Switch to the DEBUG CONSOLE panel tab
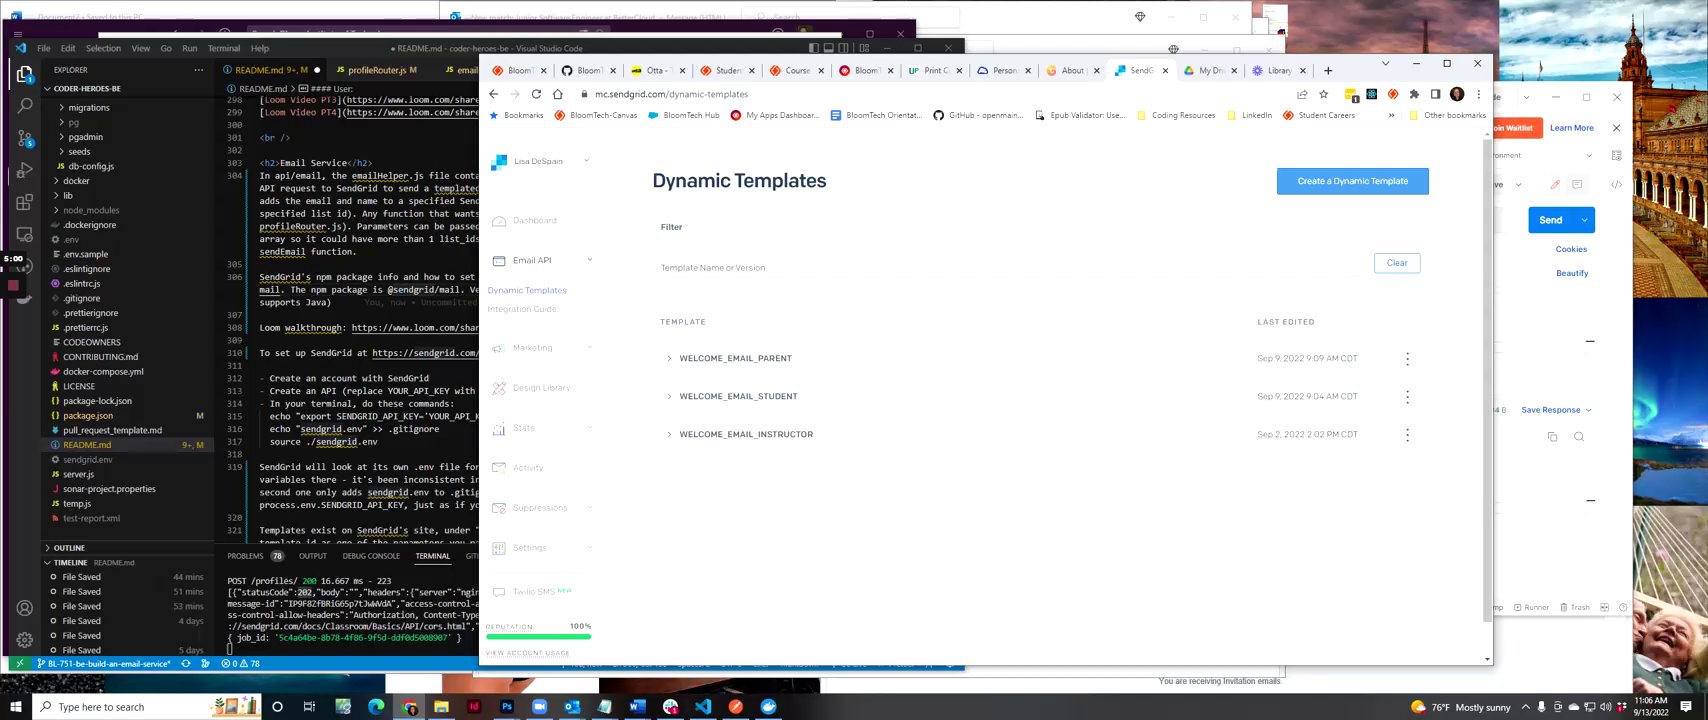The width and height of the screenshot is (1708, 720). coord(371,556)
